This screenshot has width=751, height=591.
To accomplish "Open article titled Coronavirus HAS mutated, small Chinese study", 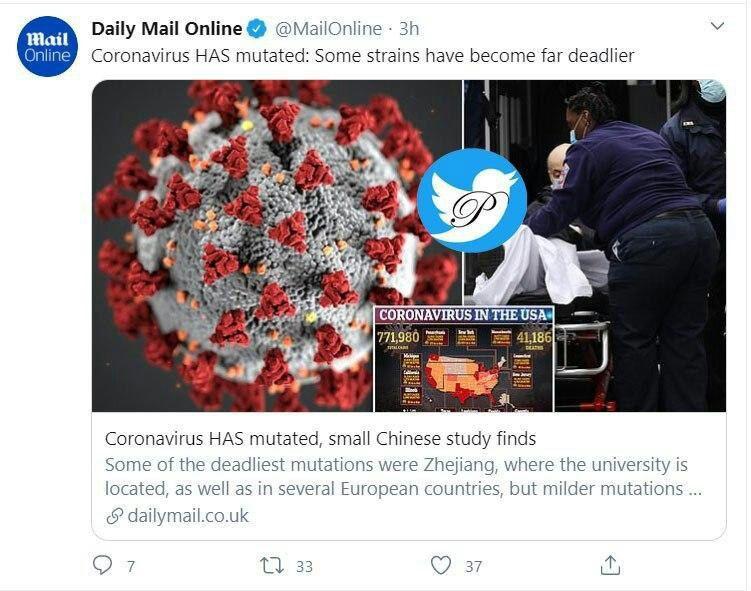I will (320, 438).
